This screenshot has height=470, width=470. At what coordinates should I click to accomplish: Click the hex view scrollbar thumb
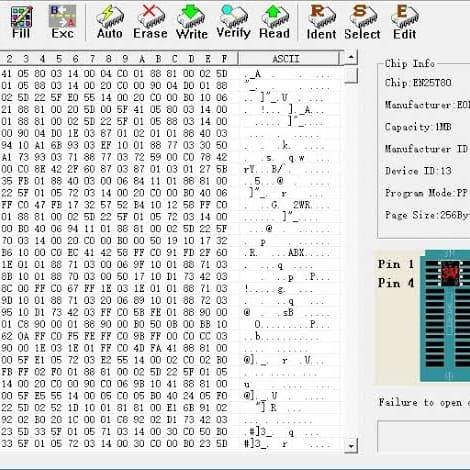click(x=351, y=75)
